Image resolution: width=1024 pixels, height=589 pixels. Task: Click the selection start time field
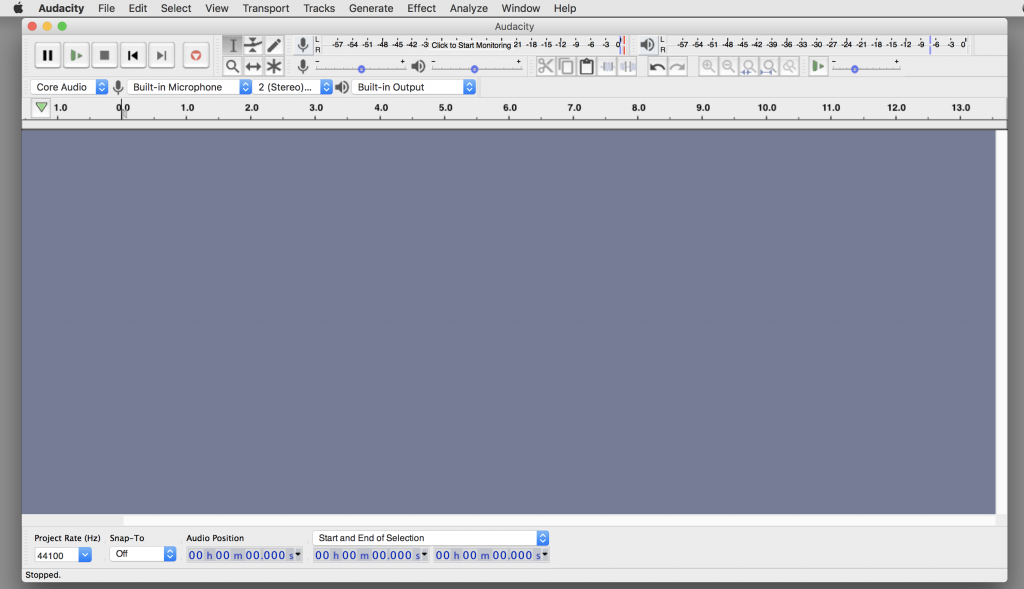tap(371, 555)
